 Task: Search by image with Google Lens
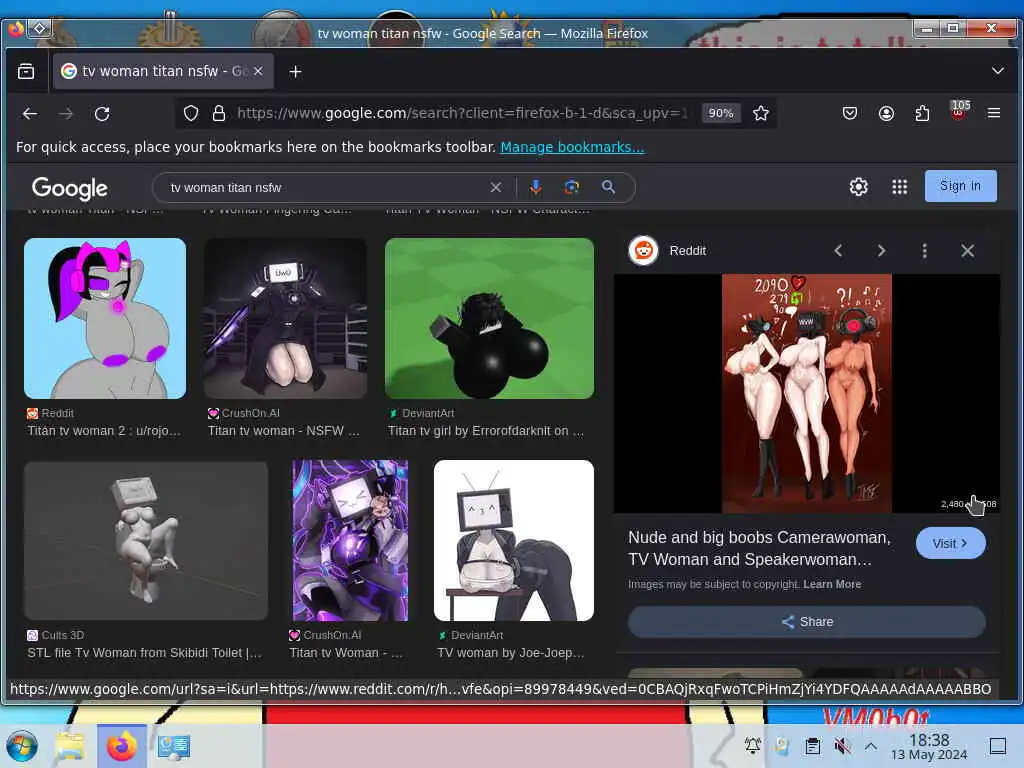click(571, 187)
